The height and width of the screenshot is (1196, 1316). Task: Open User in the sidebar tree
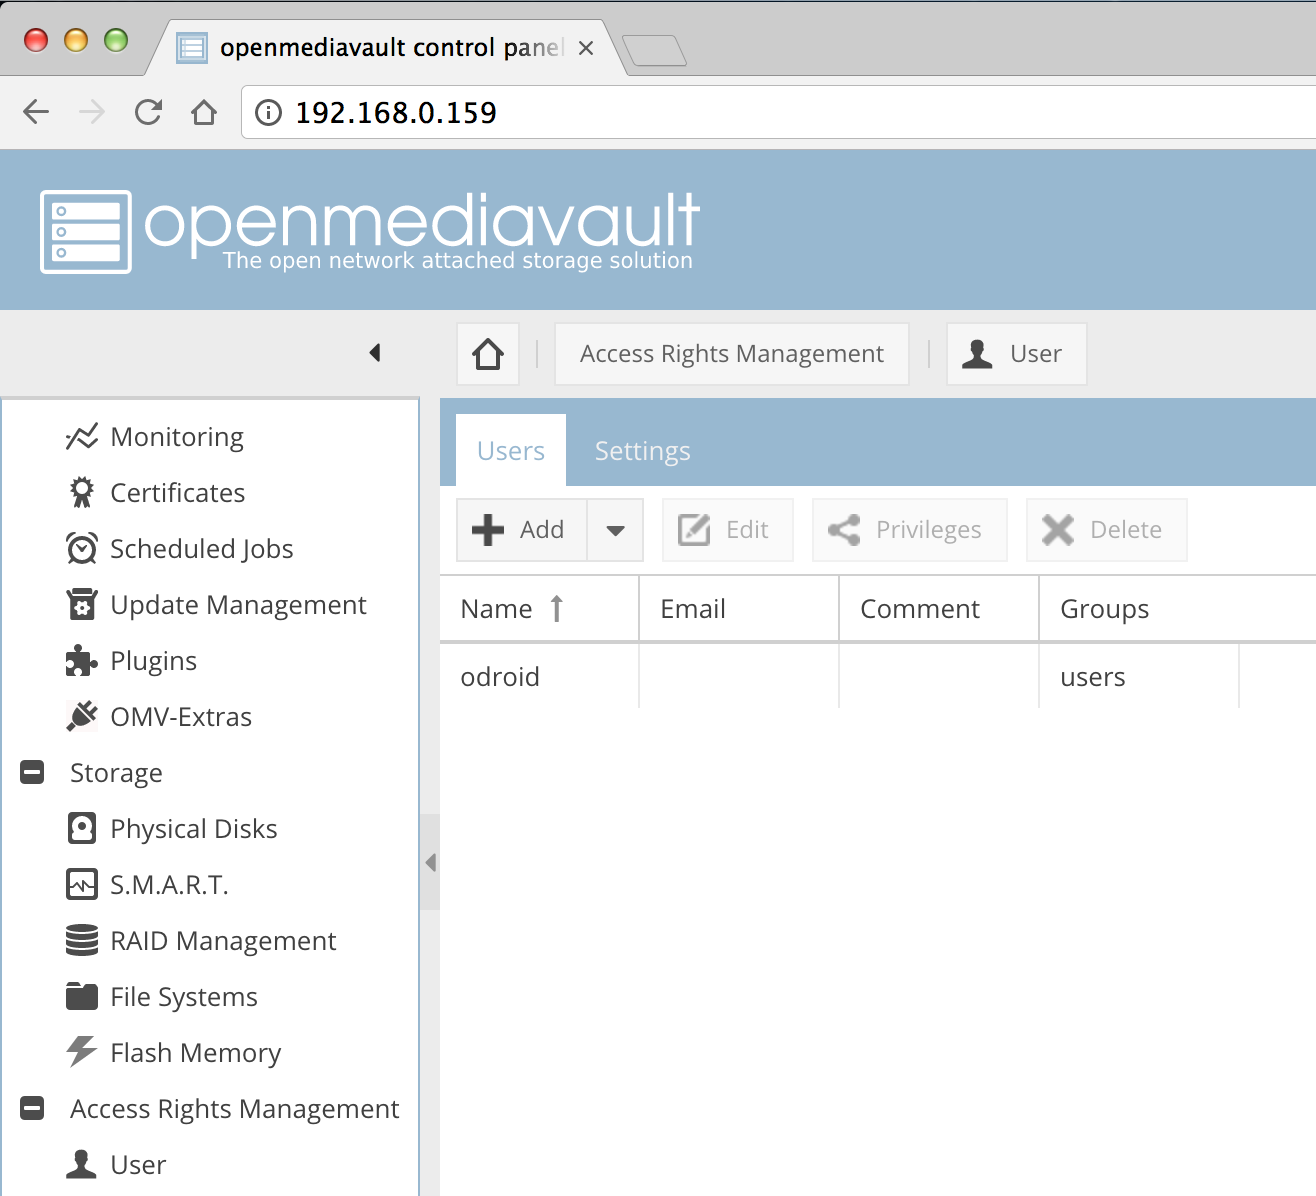139,1165
